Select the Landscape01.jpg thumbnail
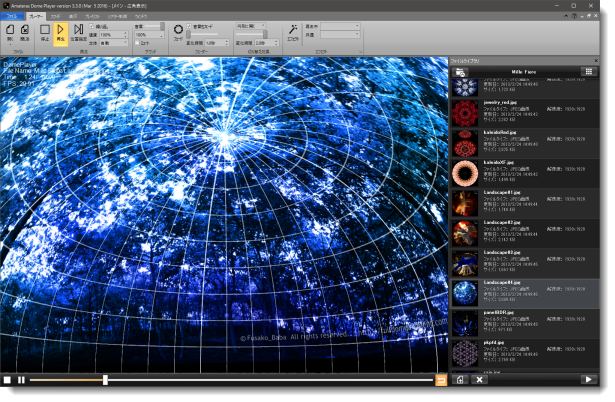 tap(465, 203)
